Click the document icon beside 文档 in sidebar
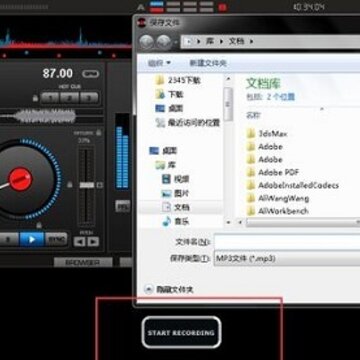 coord(166,207)
